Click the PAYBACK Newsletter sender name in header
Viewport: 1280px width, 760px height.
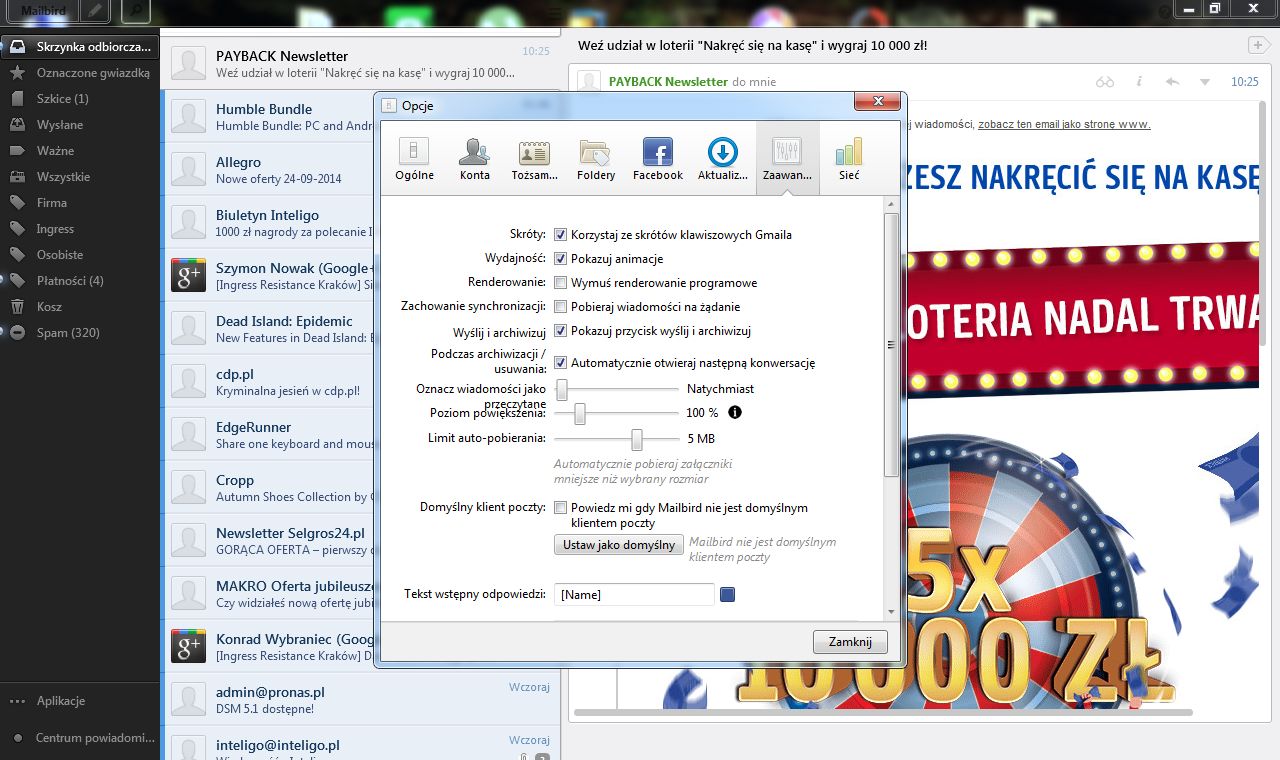click(x=668, y=82)
